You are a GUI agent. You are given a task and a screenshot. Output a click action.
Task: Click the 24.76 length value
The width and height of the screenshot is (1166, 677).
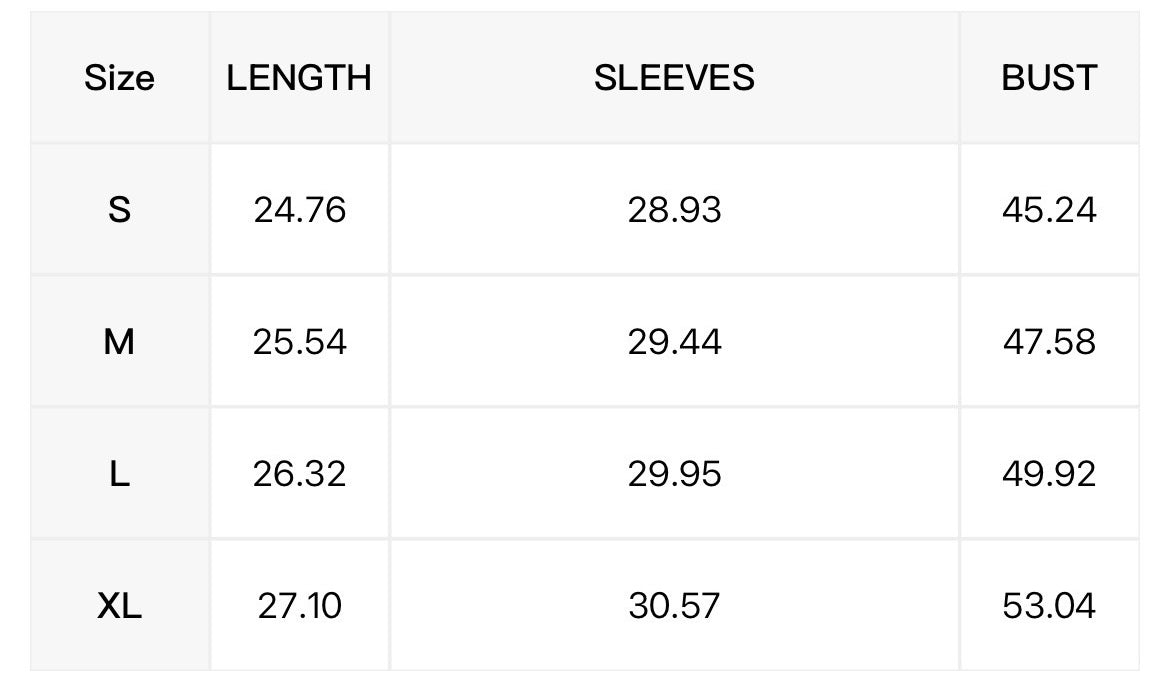tap(299, 210)
